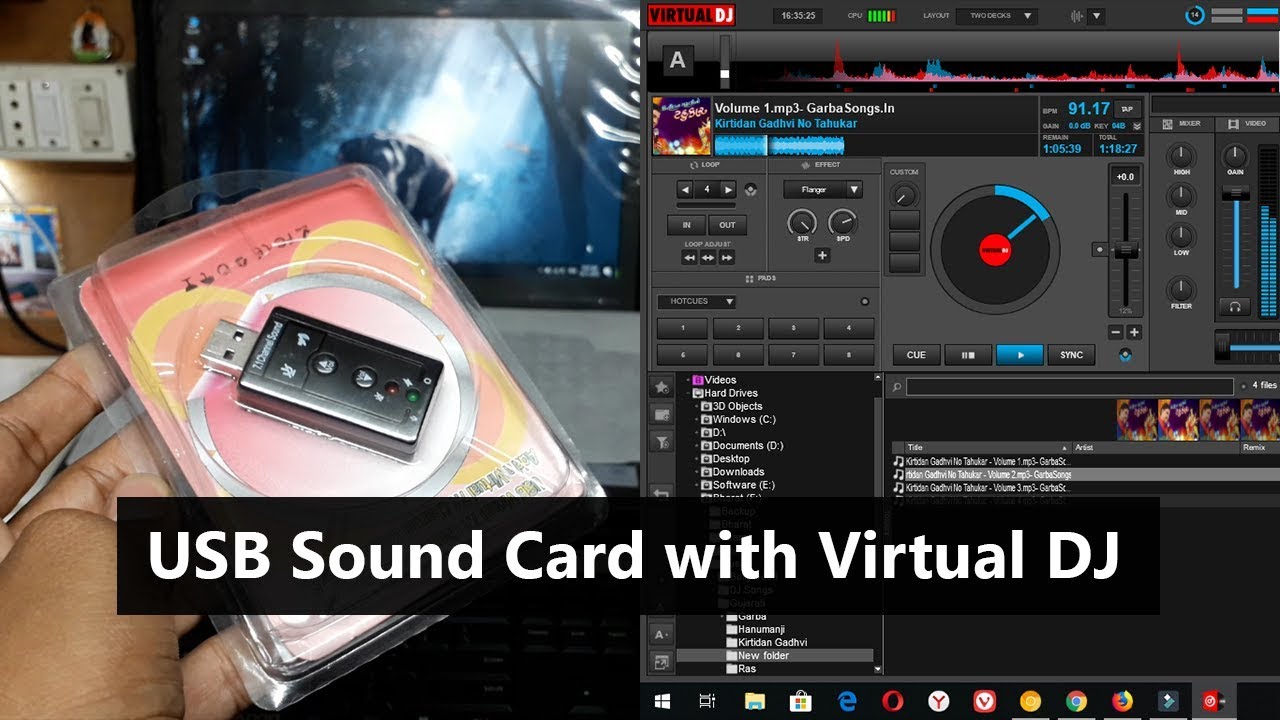Launch Firefox from the taskbar
The height and width of the screenshot is (720, 1280).
[x=1122, y=702]
